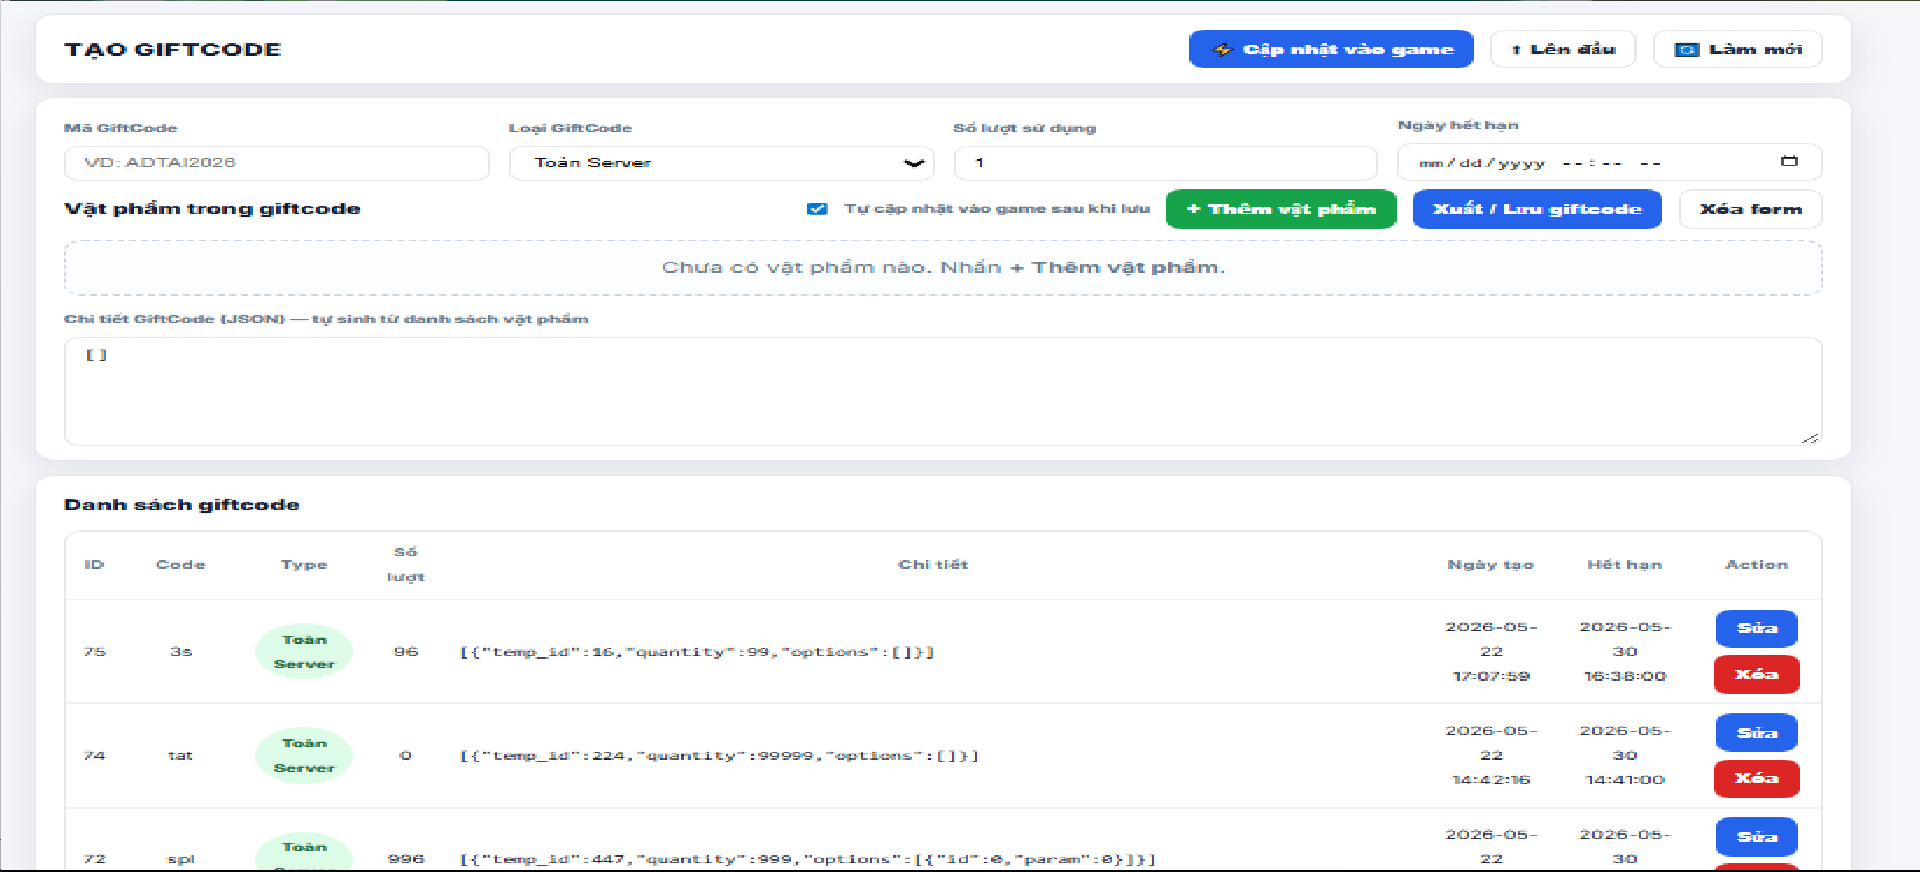Click Xuất / Lưu giftcode button

pos(1537,209)
